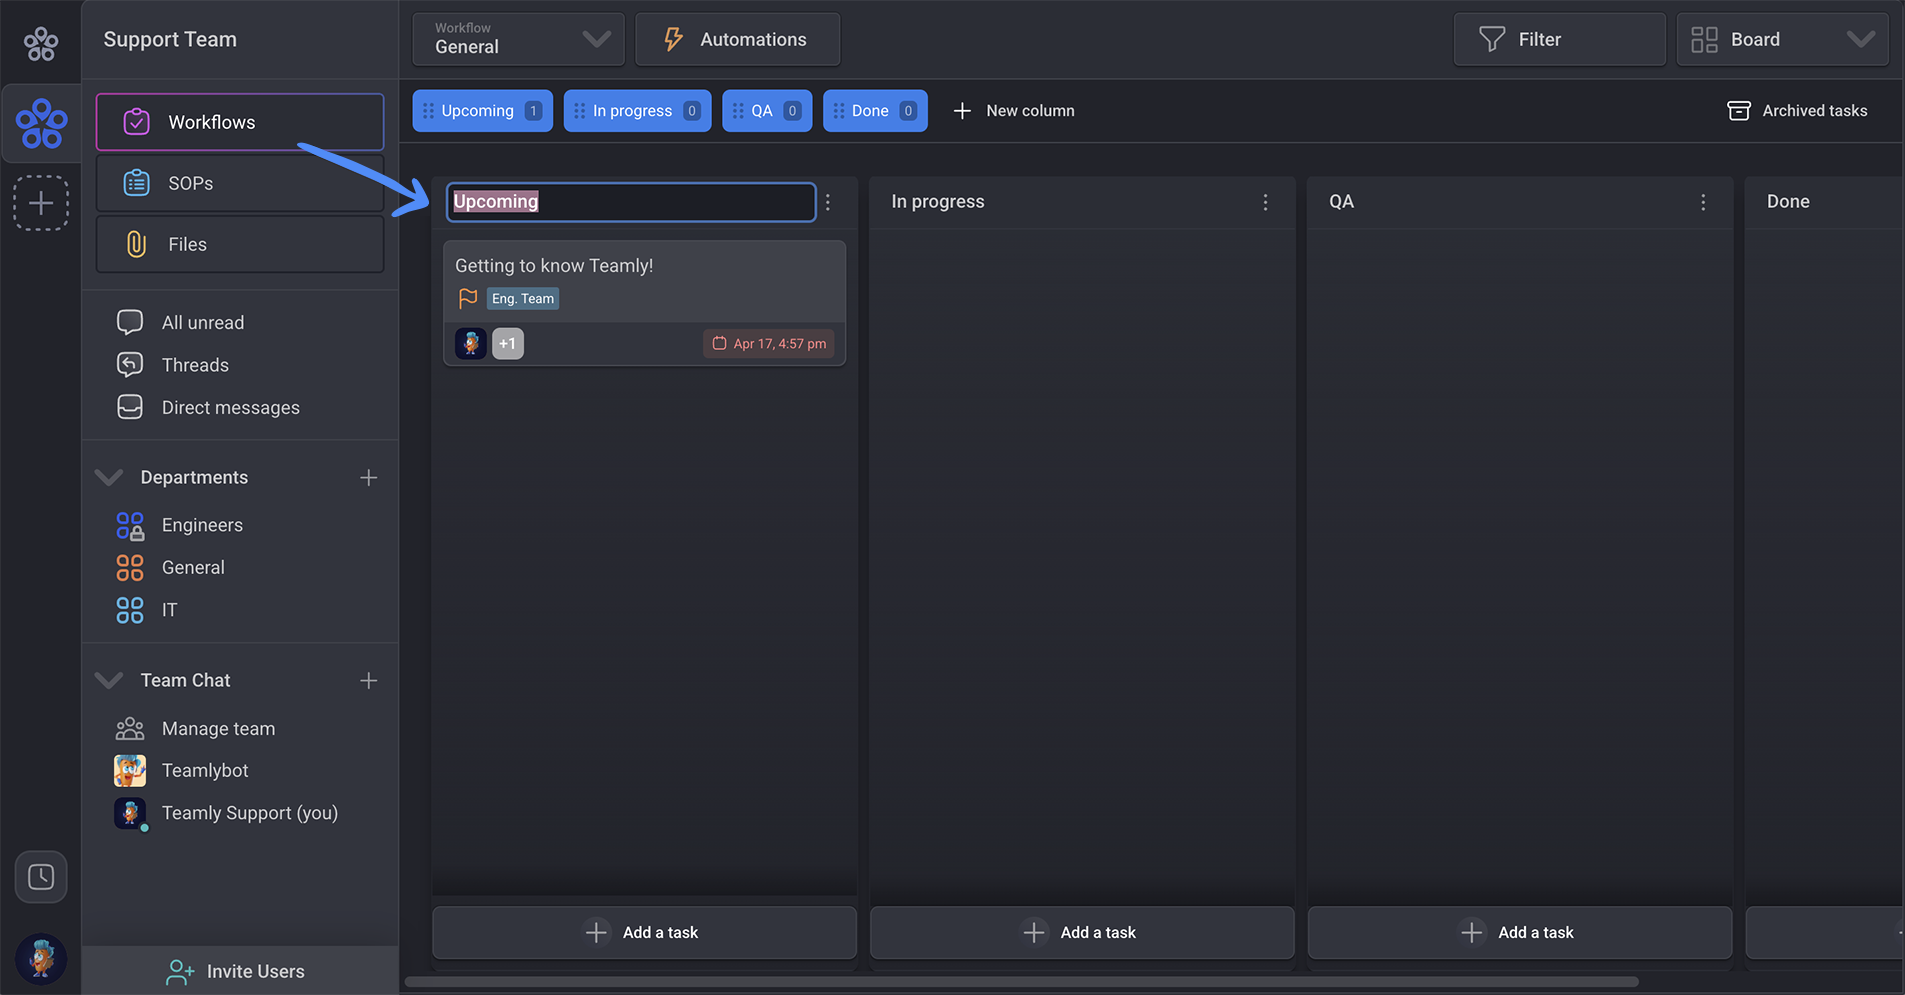The width and height of the screenshot is (1905, 995).
Task: Click the In progress column title
Action: click(938, 202)
